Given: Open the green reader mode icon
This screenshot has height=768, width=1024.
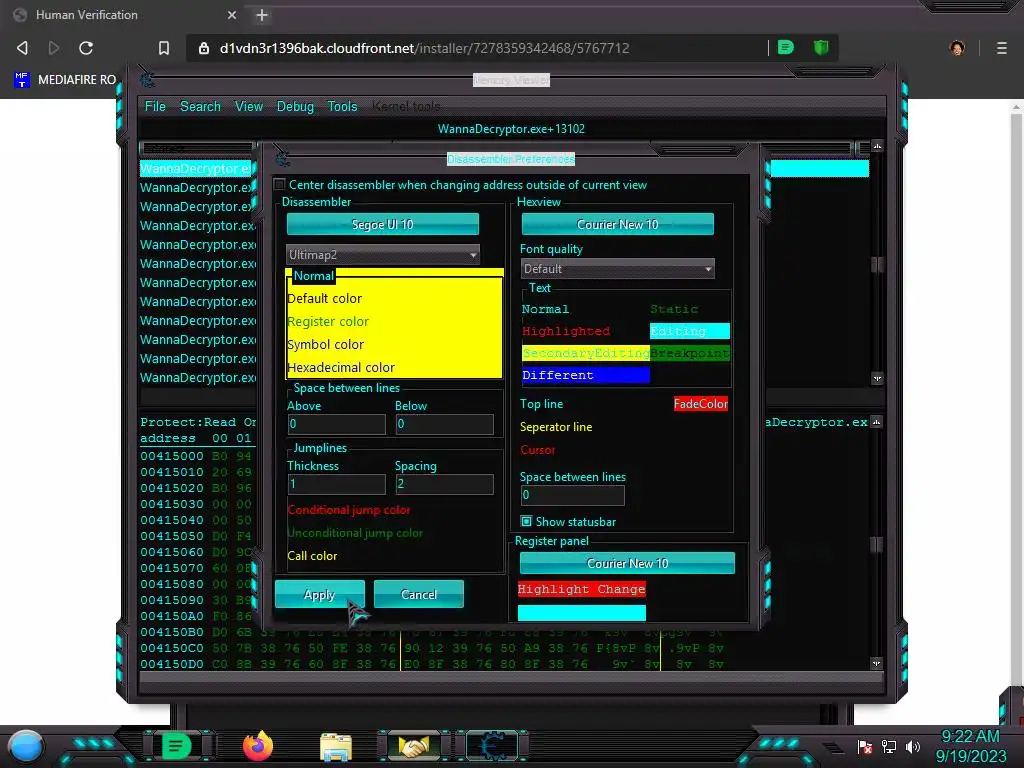Looking at the screenshot, I should pyautogui.click(x=786, y=47).
